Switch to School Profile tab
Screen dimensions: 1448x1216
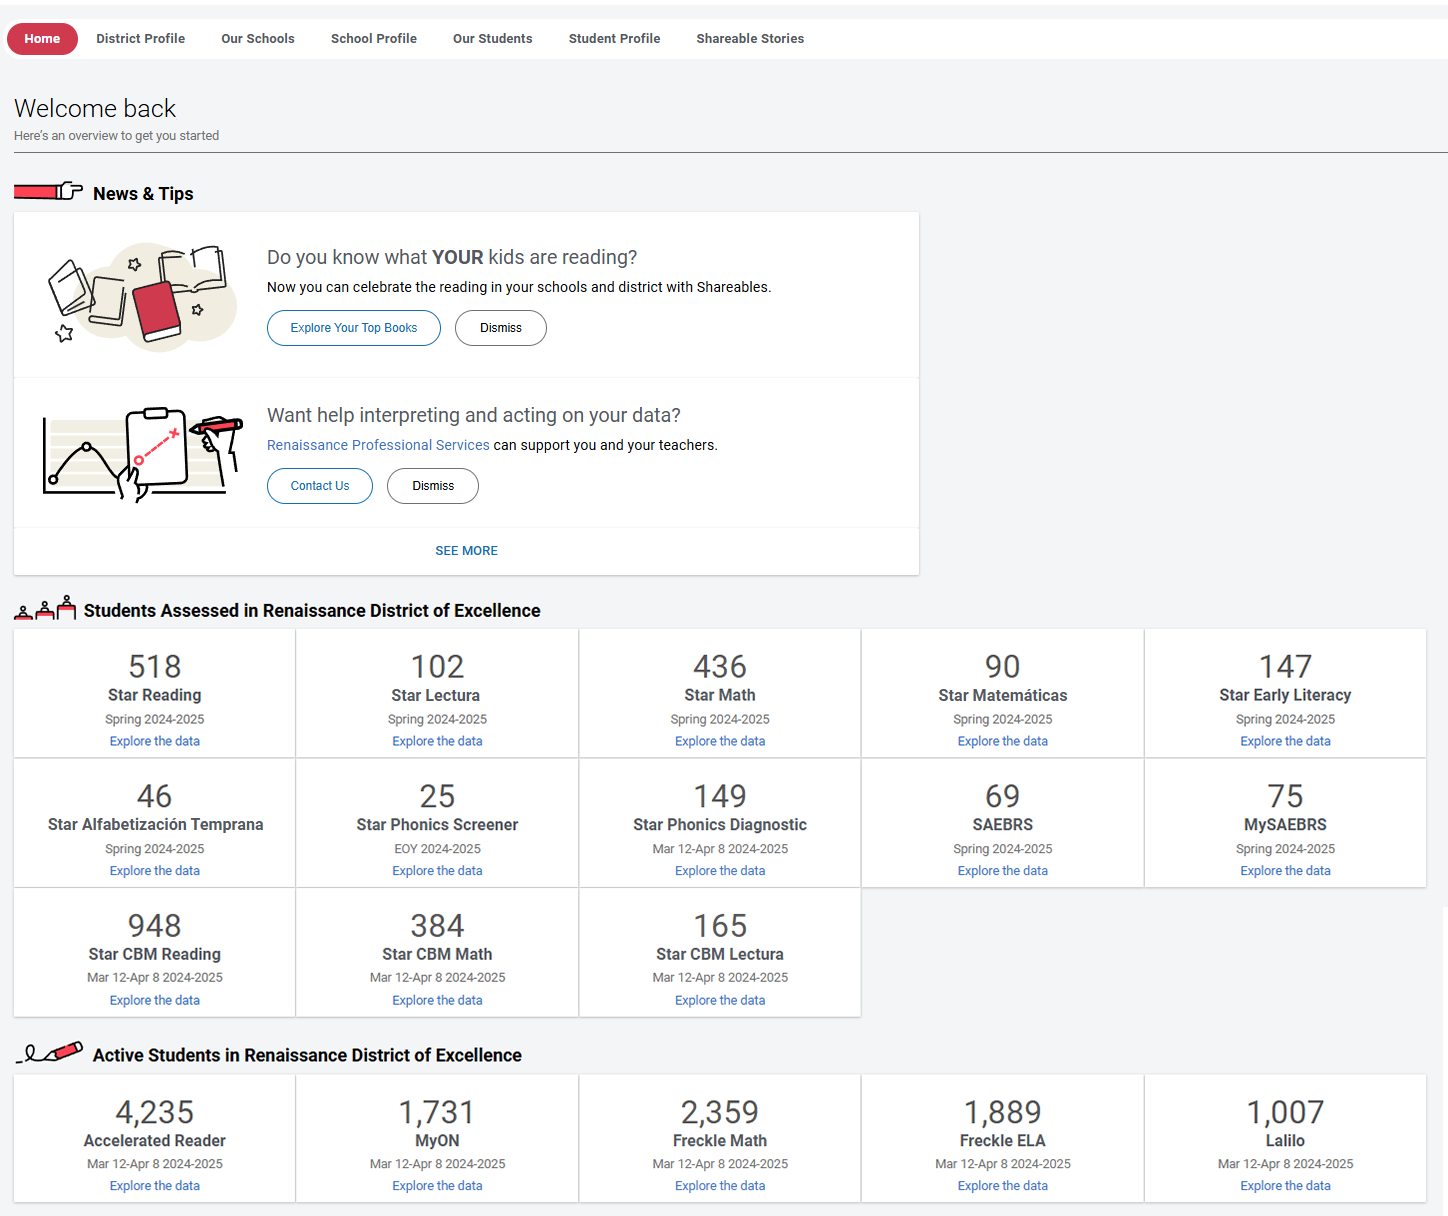pyautogui.click(x=374, y=39)
